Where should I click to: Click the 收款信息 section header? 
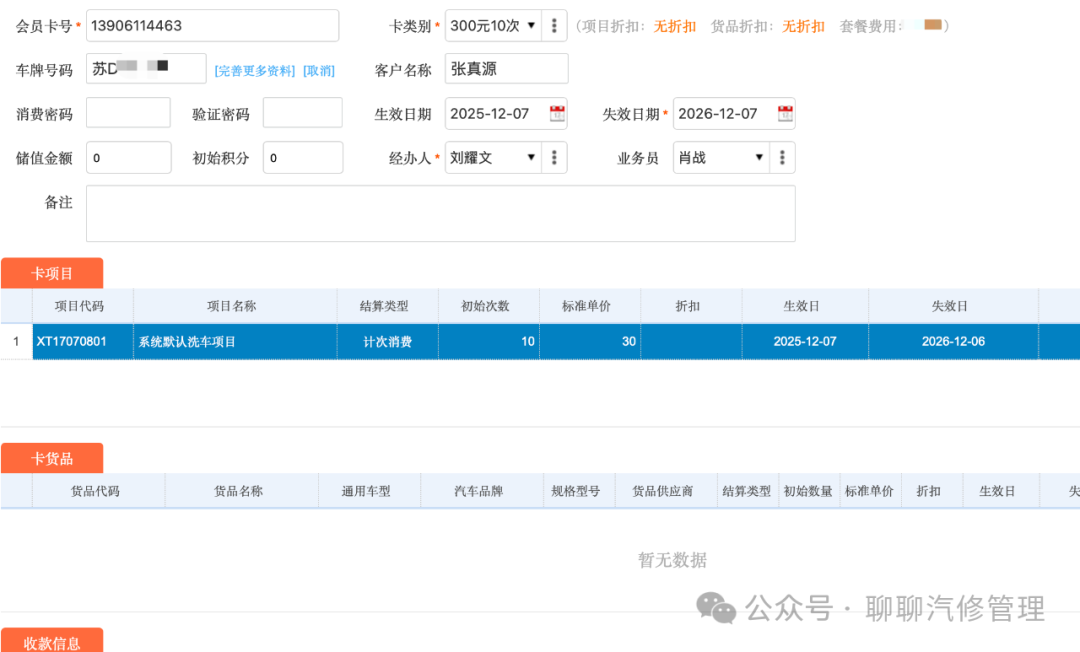[x=52, y=640]
